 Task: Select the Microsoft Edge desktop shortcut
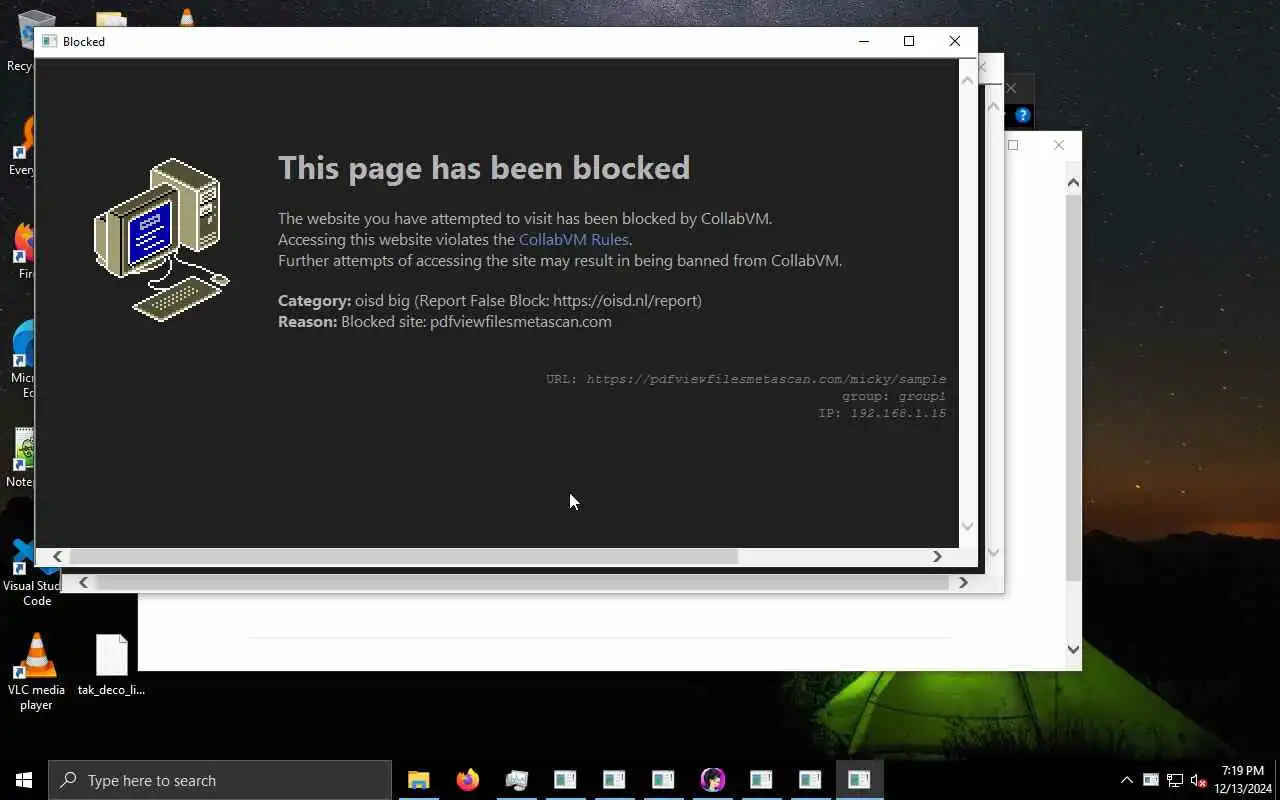pos(22,358)
